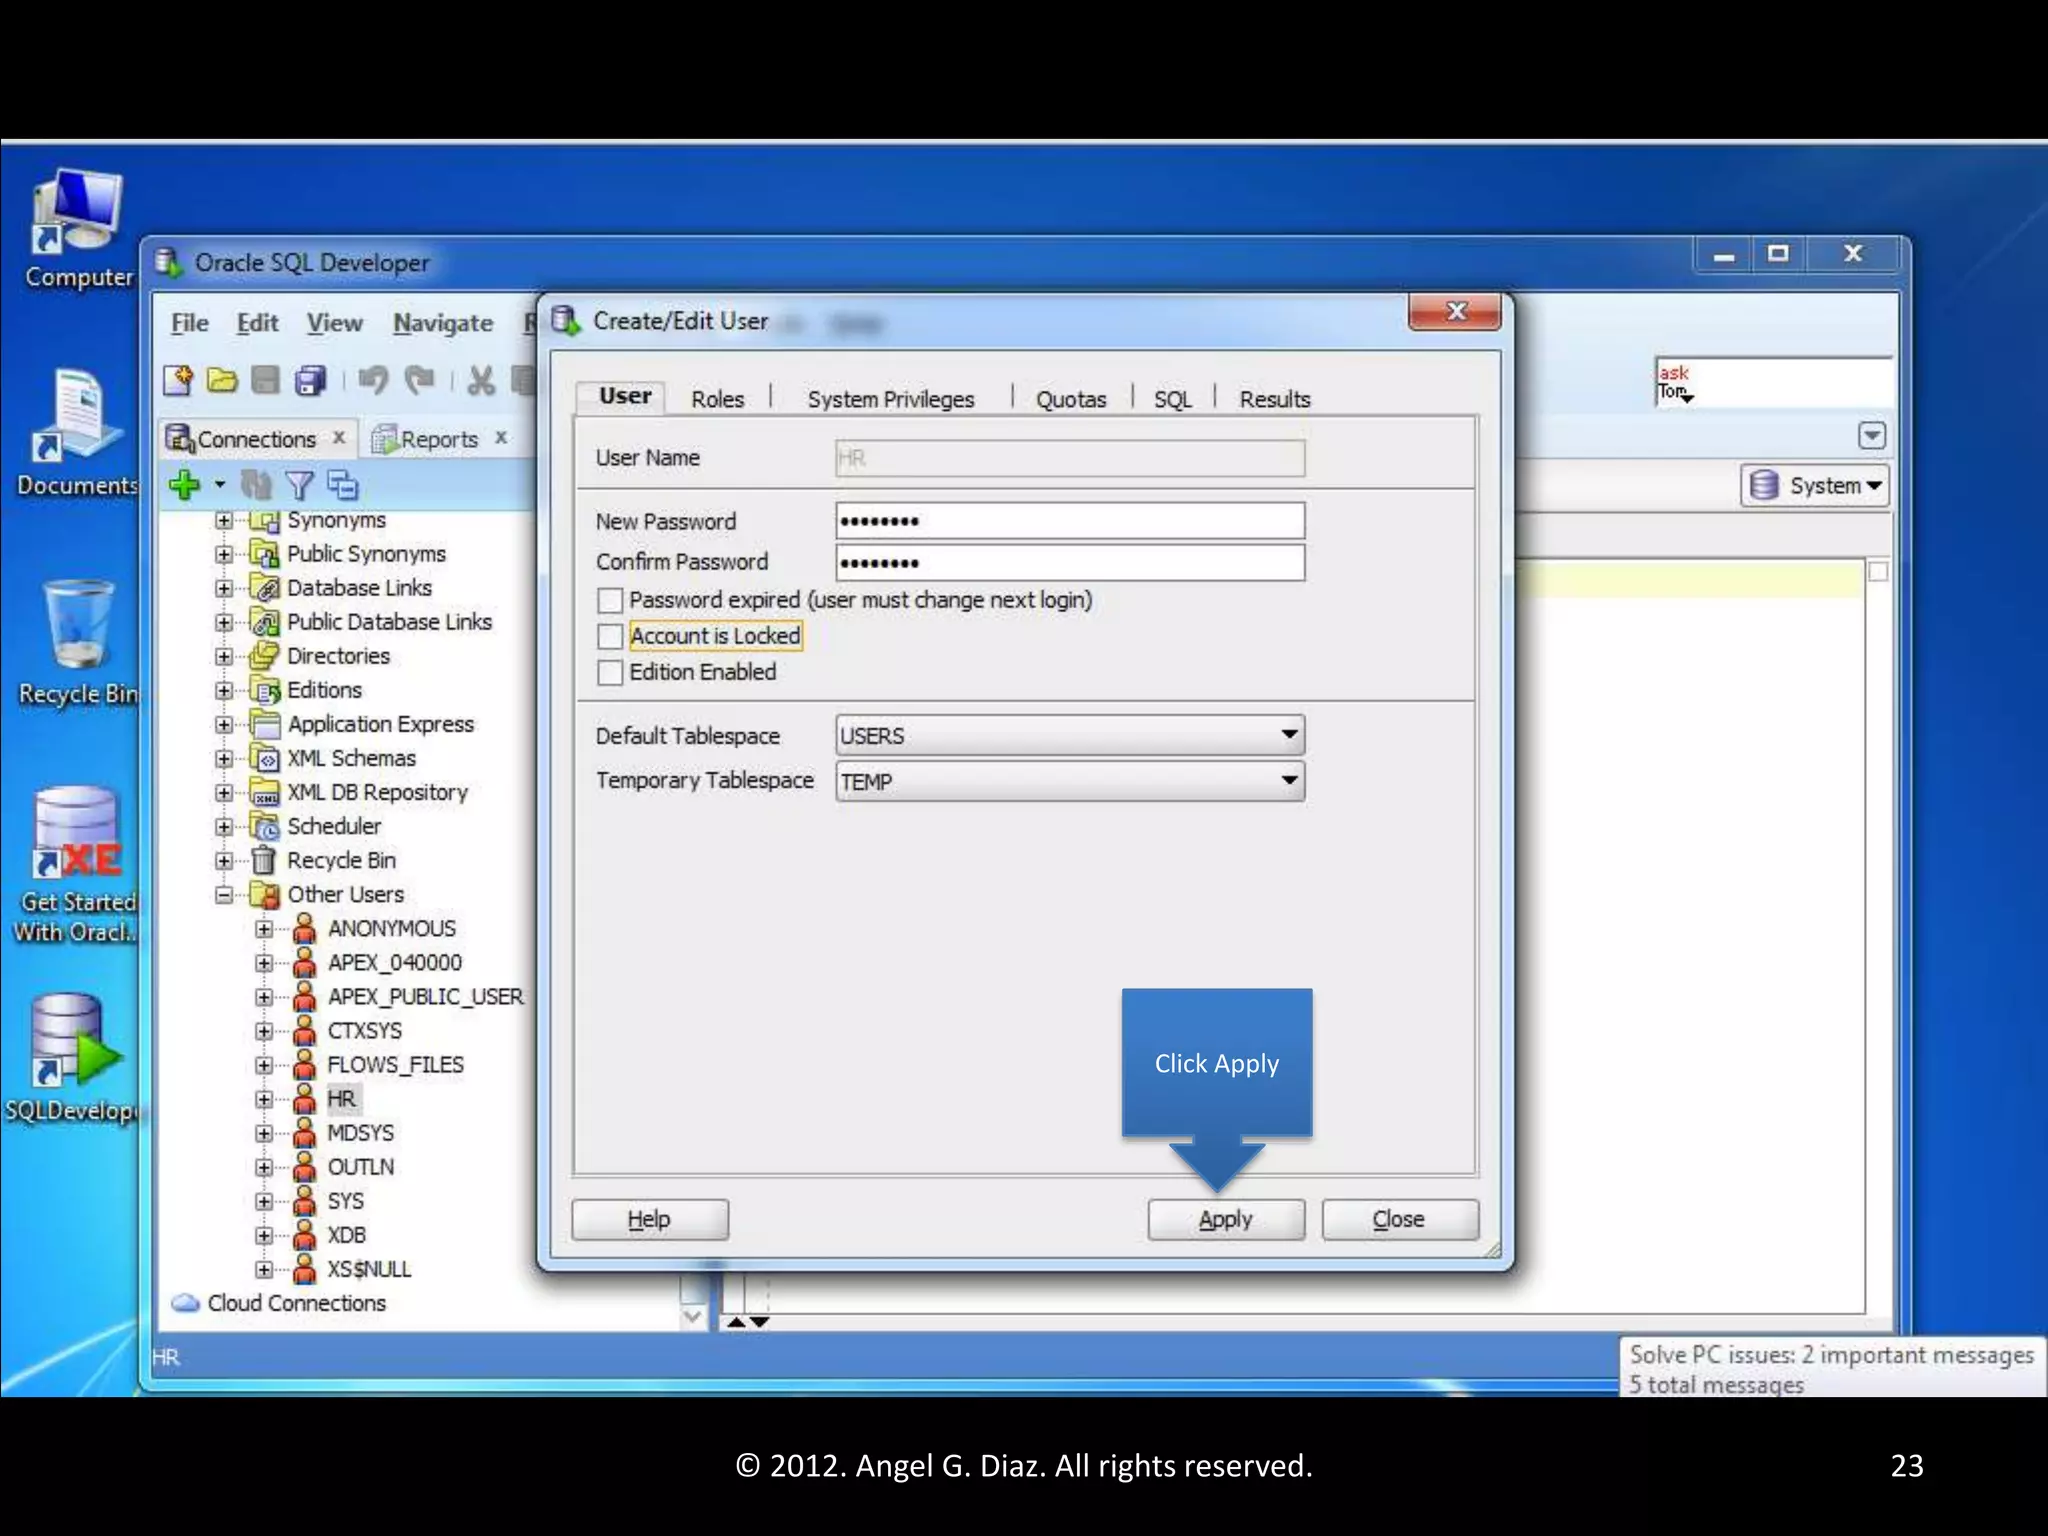Image resolution: width=2048 pixels, height=1536 pixels.
Task: Click the Help button
Action: point(649,1219)
